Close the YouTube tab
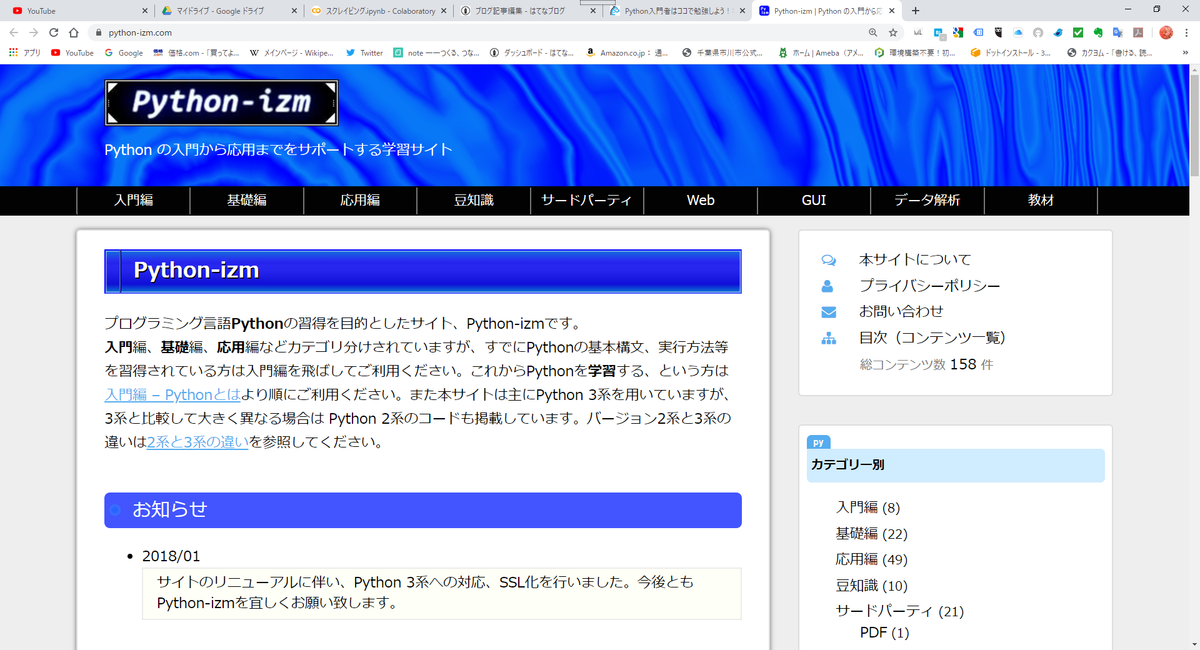Viewport: 1200px width, 650px height. (x=143, y=10)
